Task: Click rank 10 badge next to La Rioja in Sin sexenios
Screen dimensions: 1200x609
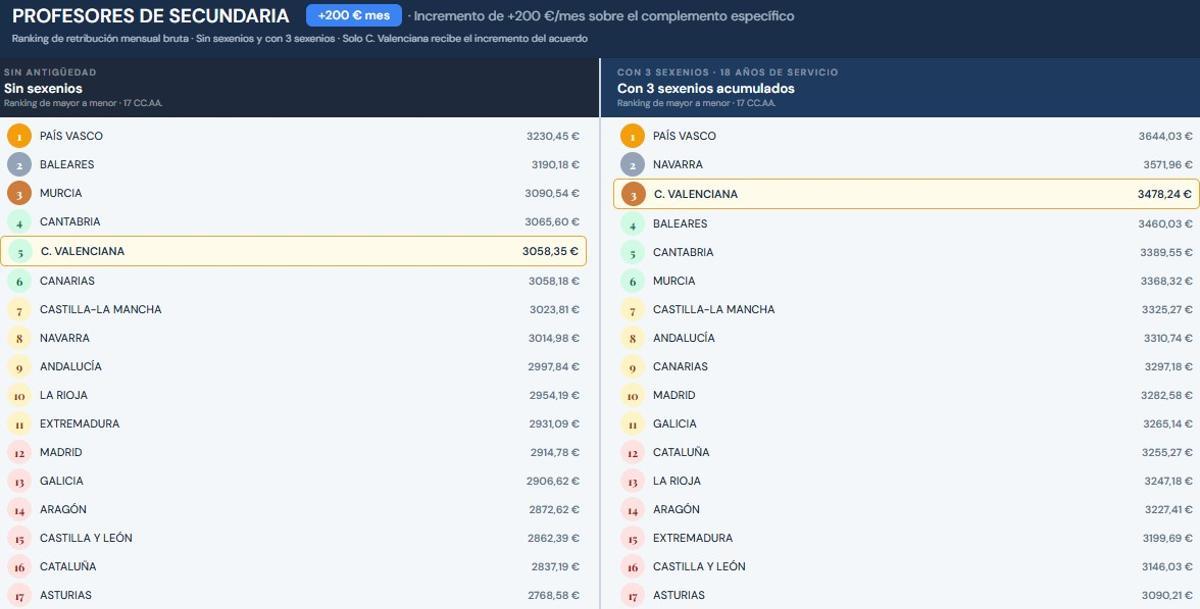Action: pyautogui.click(x=19, y=395)
